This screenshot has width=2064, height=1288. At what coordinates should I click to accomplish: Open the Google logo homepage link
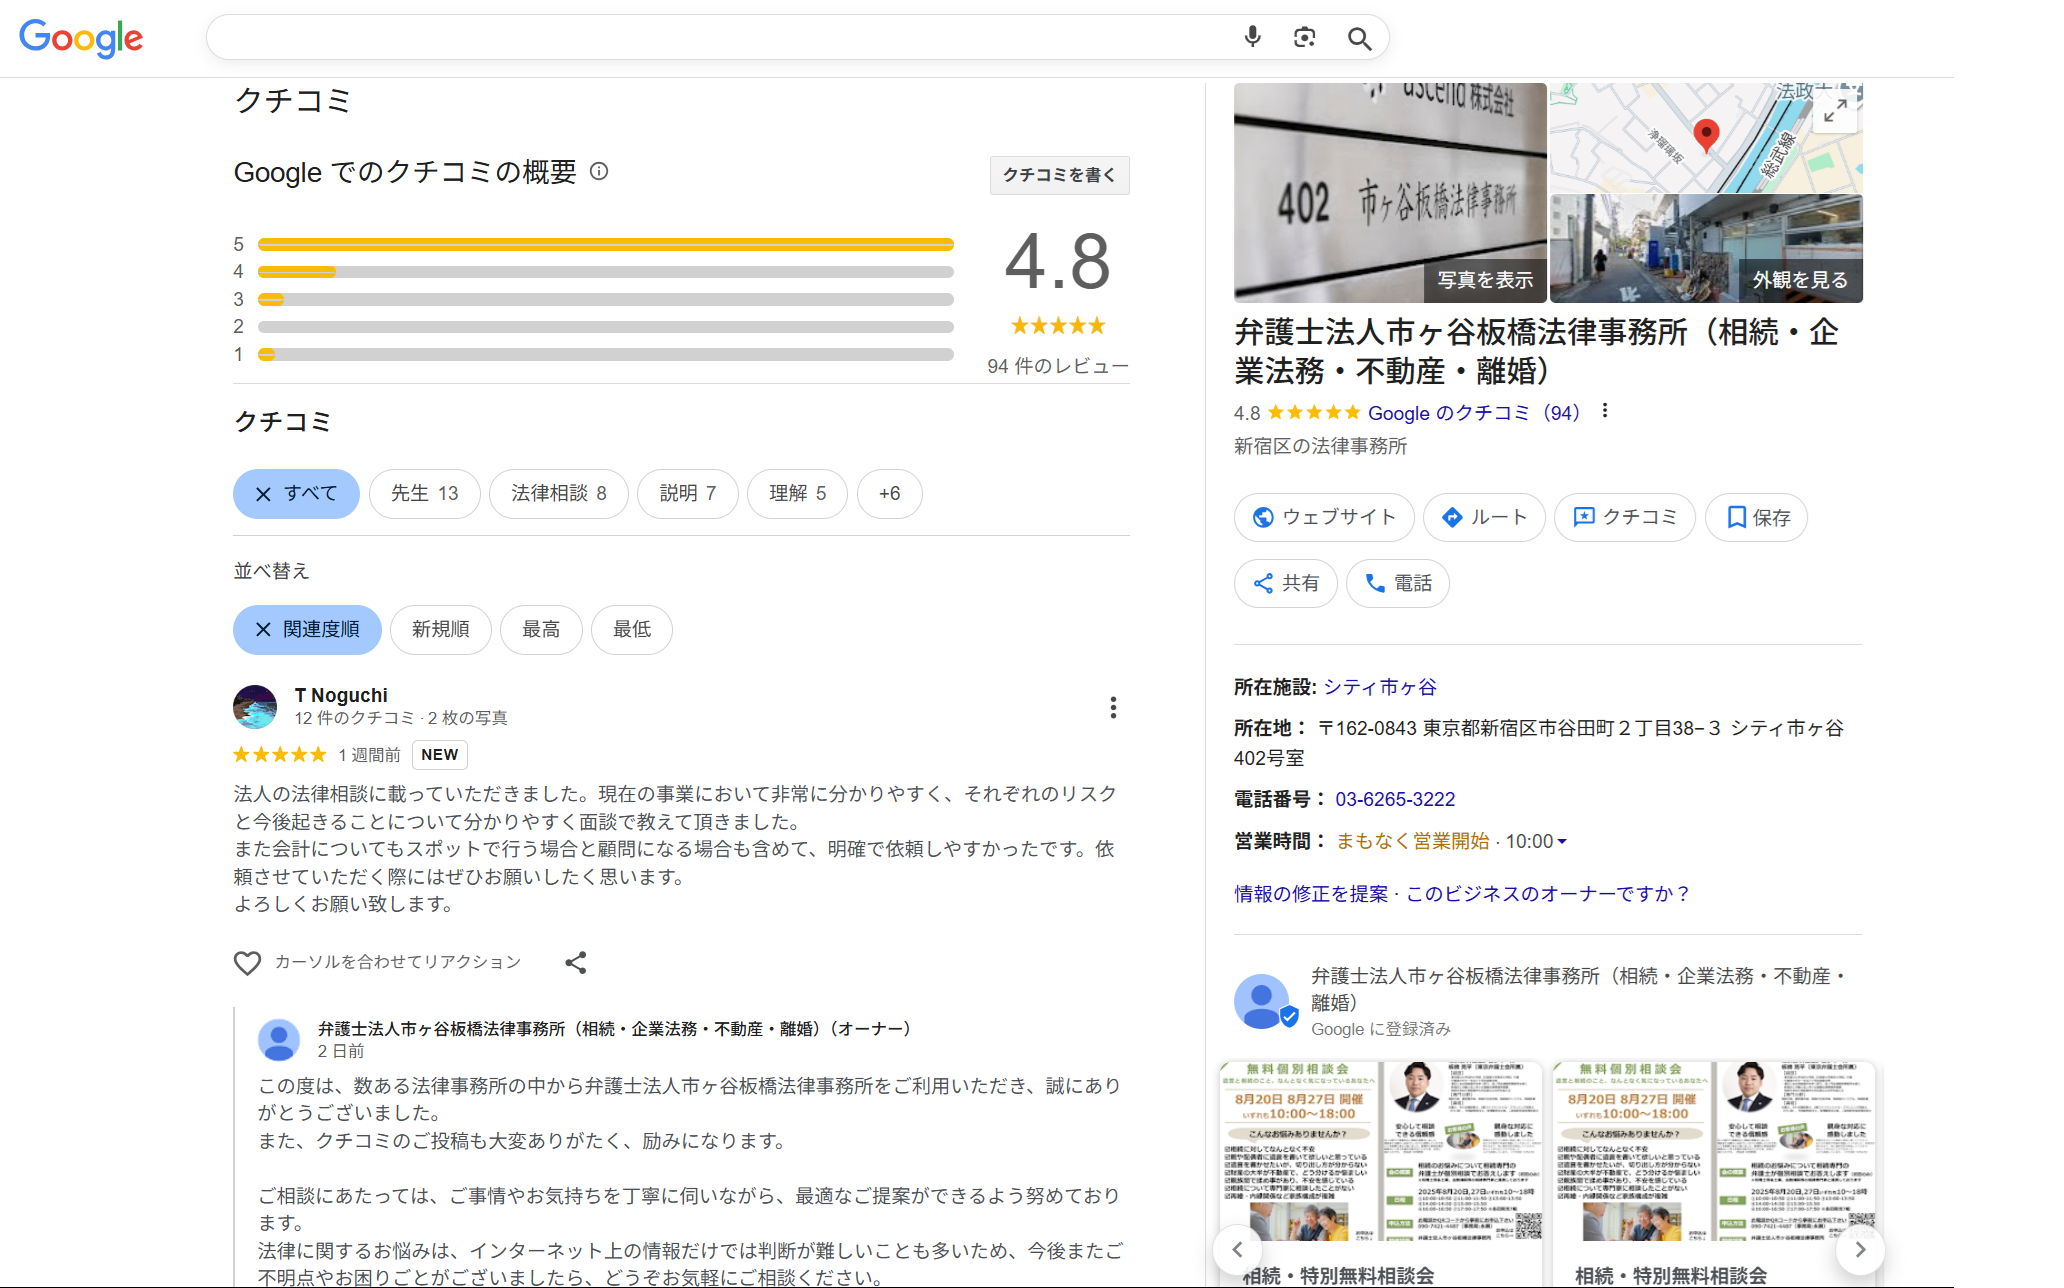click(81, 38)
